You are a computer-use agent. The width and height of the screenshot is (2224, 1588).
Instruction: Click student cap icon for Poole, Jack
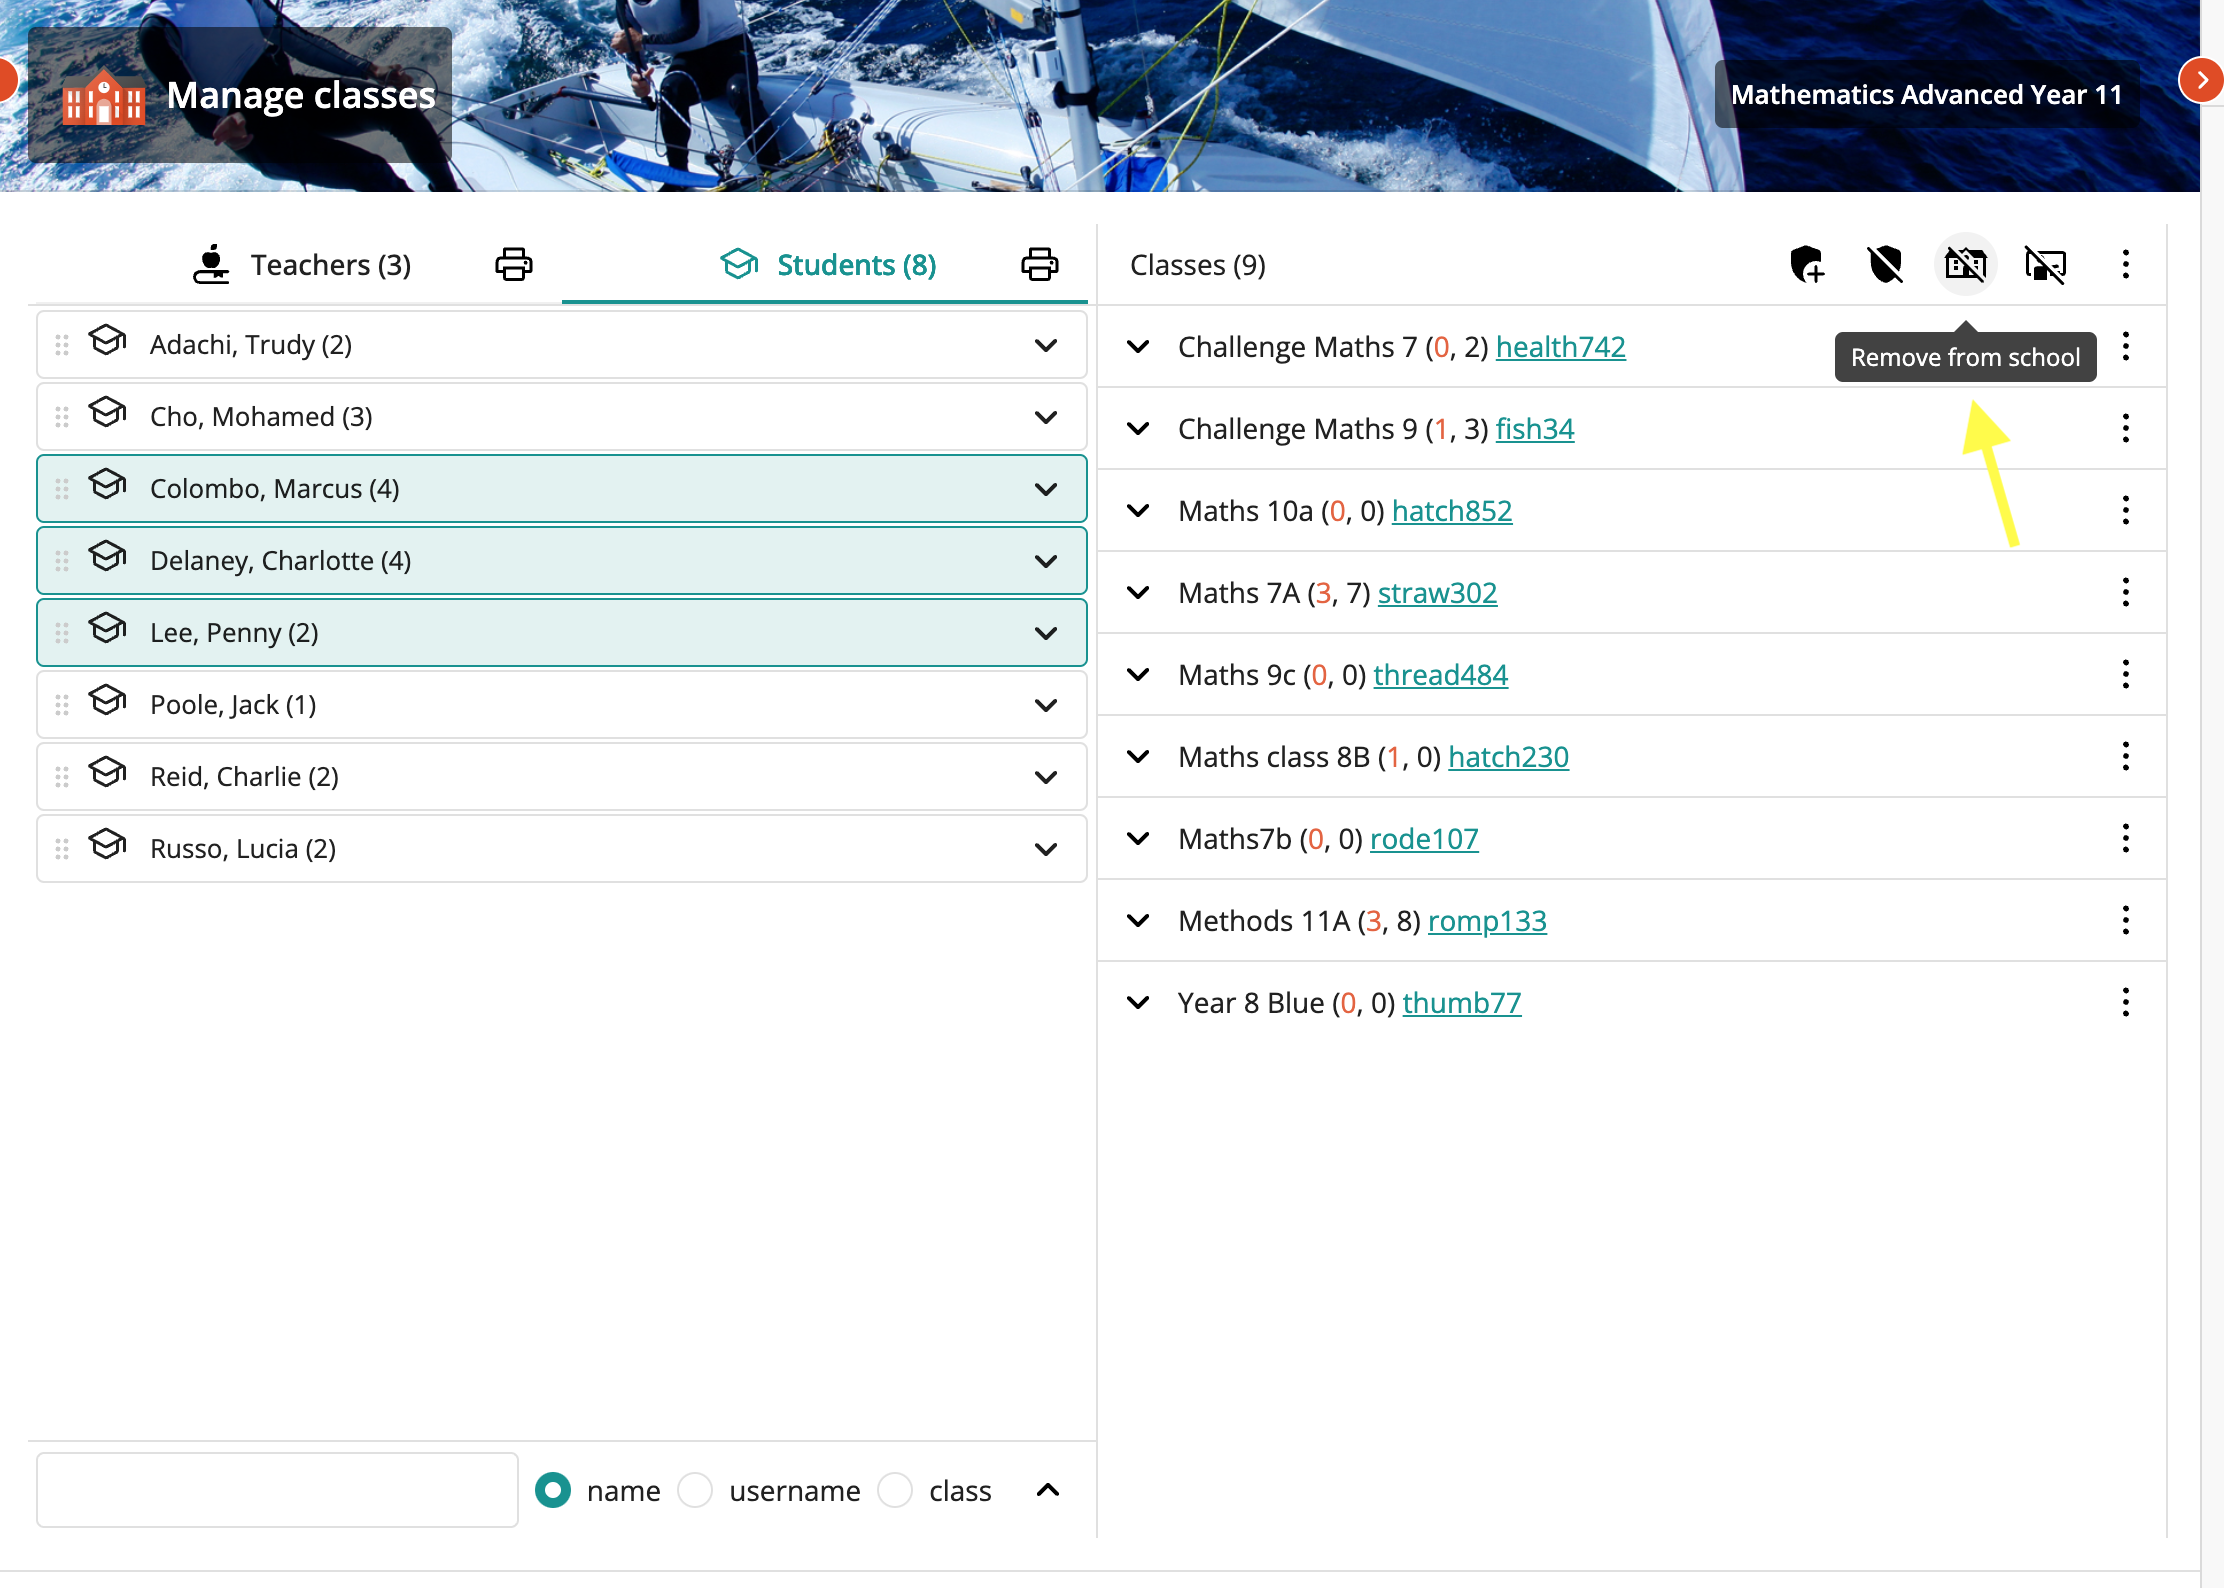click(x=107, y=701)
